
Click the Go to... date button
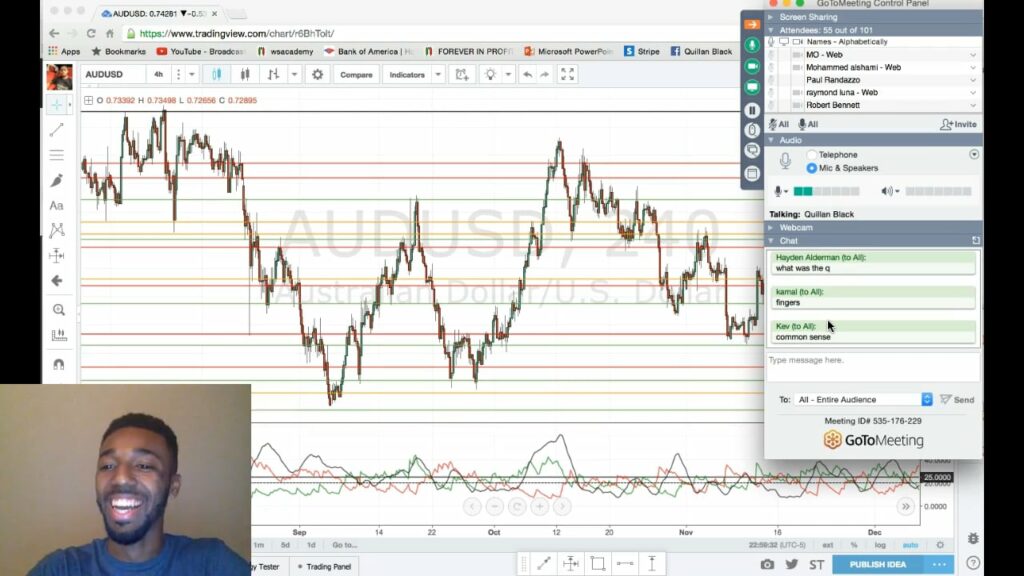click(345, 545)
